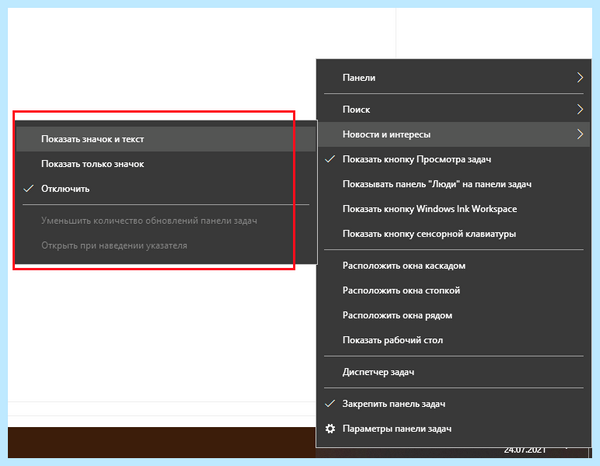Click the Новости и интересы chevron arrow
Viewport: 600px width, 466px height.
580,134
